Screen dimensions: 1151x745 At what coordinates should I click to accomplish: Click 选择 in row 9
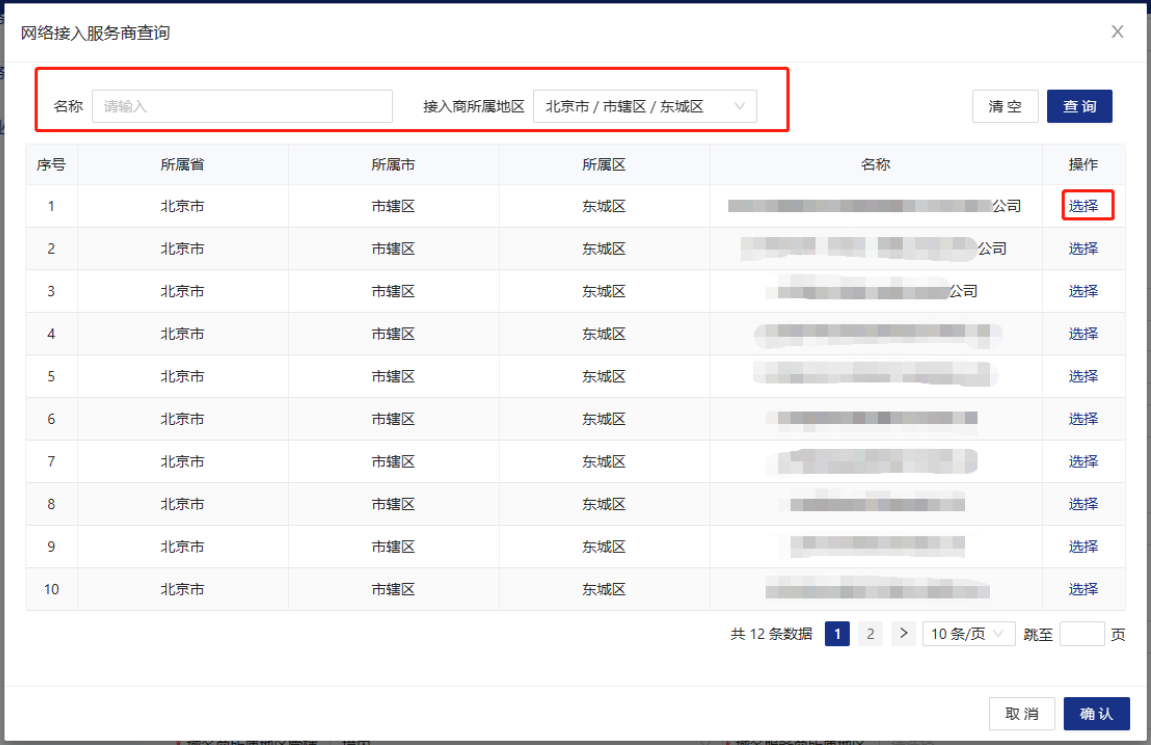point(1083,547)
